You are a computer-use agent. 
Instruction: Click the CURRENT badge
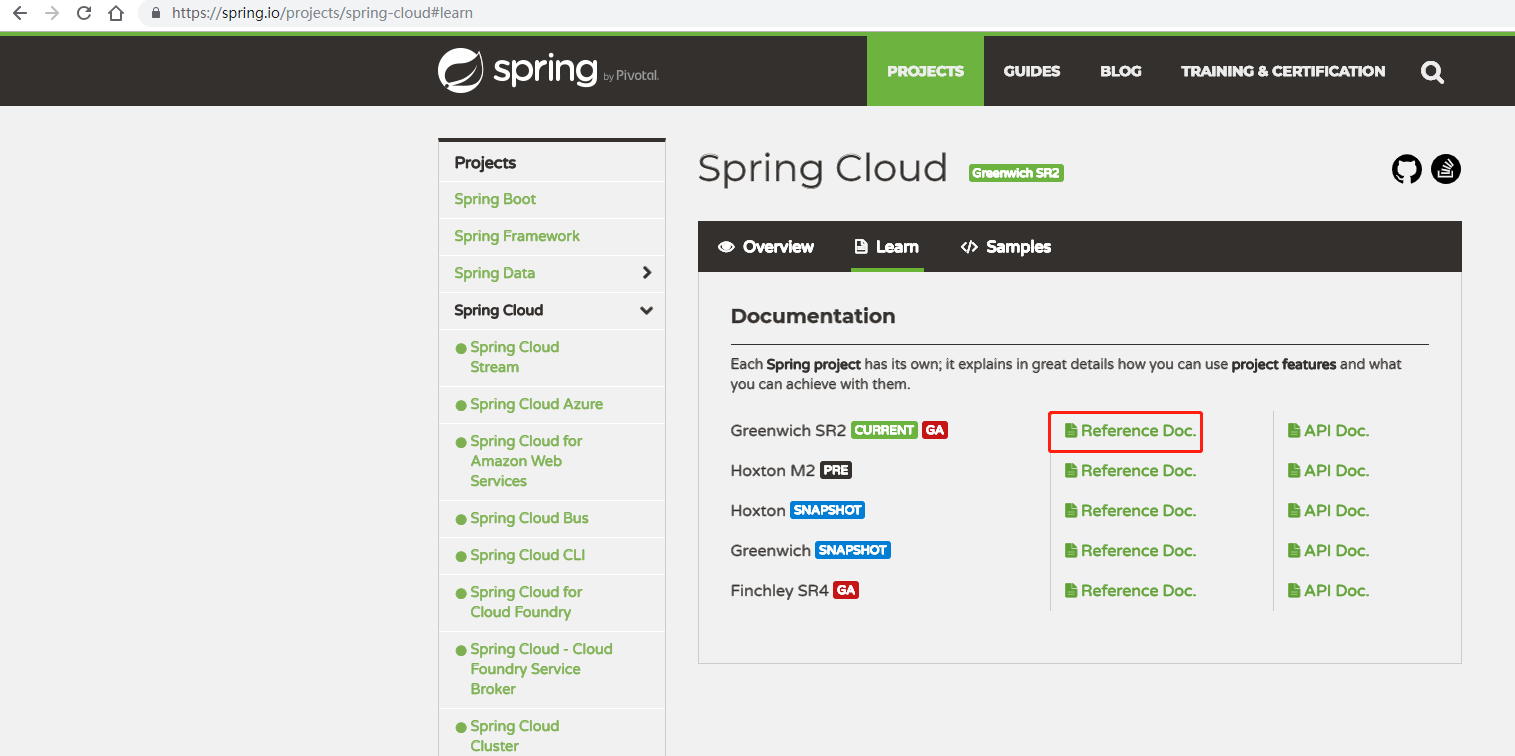tap(884, 430)
